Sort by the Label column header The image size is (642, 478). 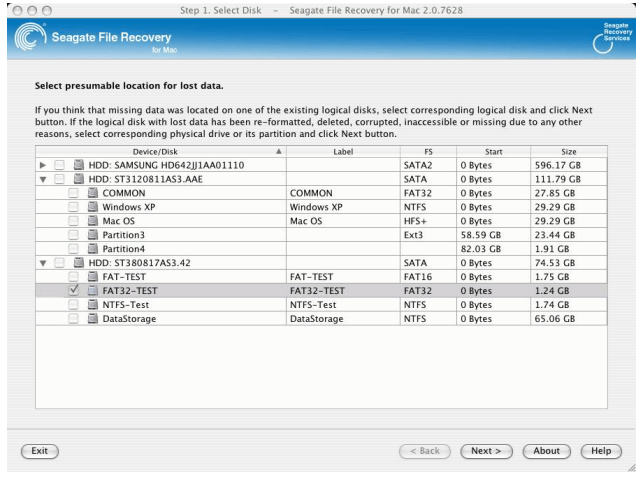point(343,152)
